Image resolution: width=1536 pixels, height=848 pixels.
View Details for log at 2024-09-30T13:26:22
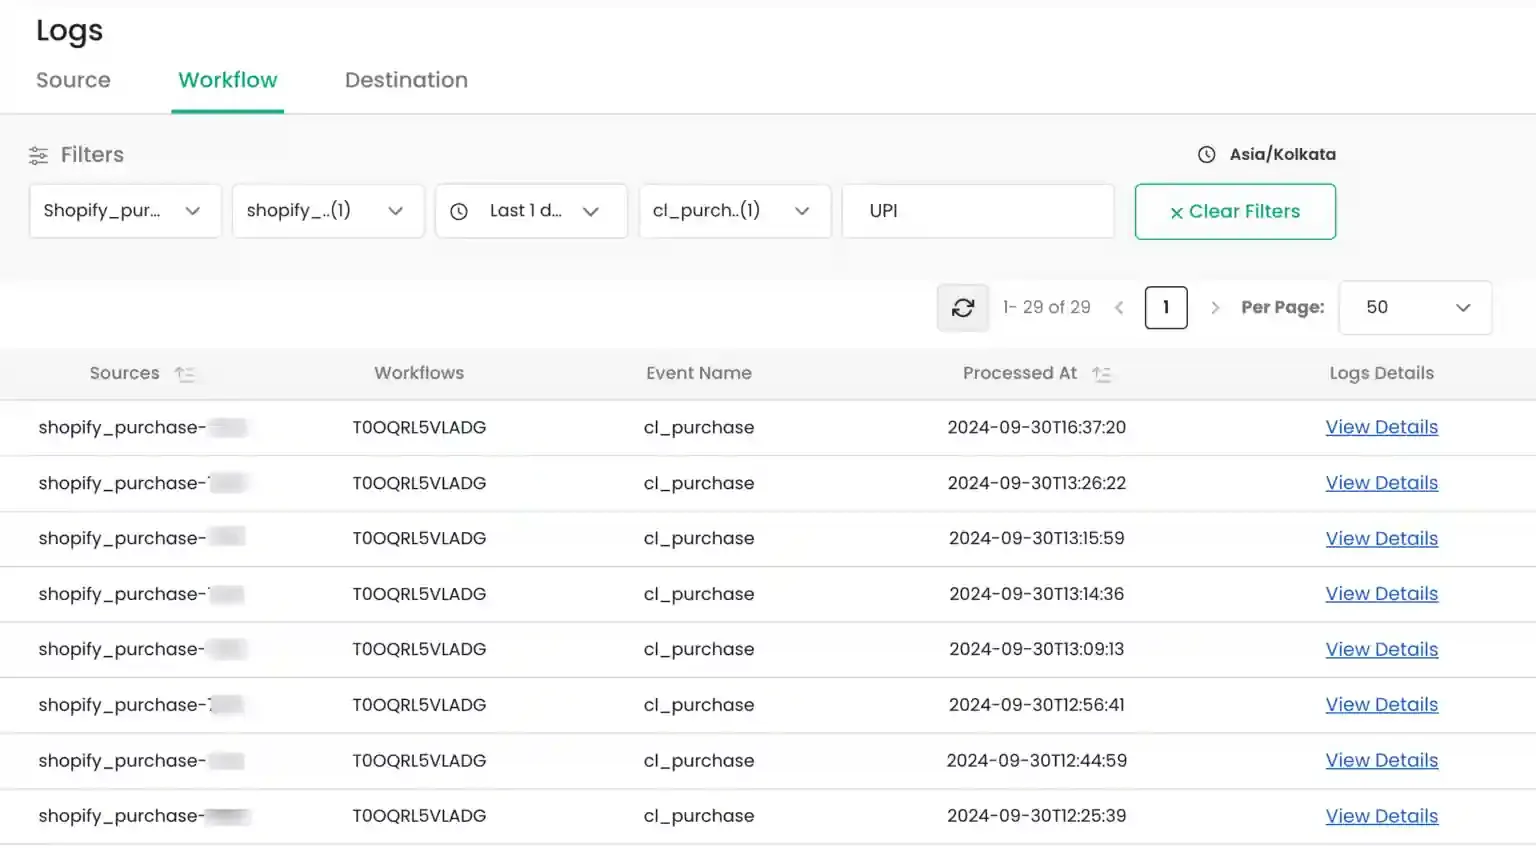(1381, 484)
